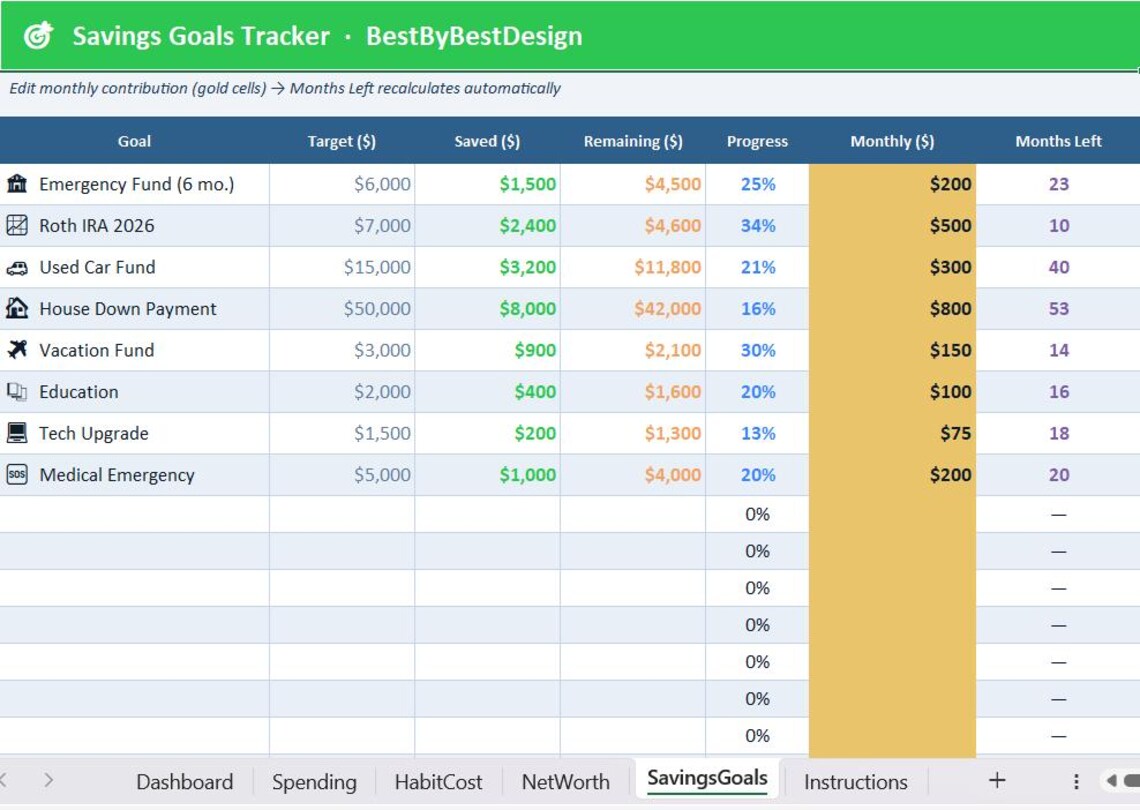The image size is (1140, 810).
Task: Click the Saved ($) column header
Action: click(487, 141)
